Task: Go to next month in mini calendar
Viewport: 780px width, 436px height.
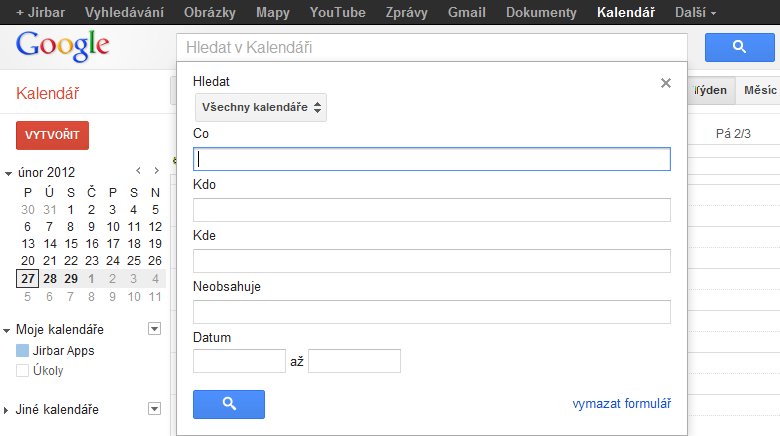Action: point(155,171)
